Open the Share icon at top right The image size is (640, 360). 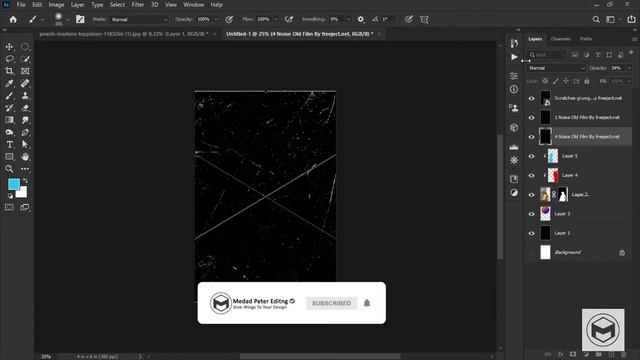point(631,19)
